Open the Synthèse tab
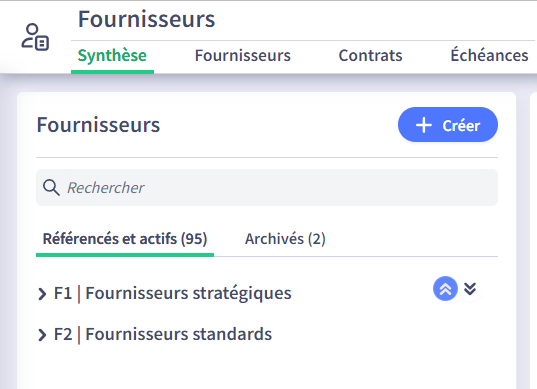The width and height of the screenshot is (537, 389). [x=112, y=56]
